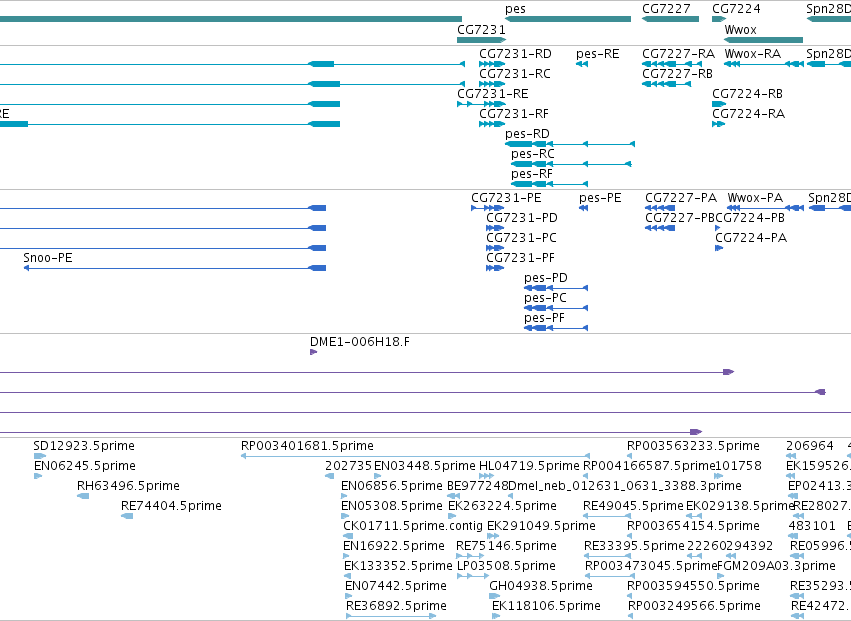Screen dimensions: 851x621
Task: Select the pes-PF protein label
Action: click(x=544, y=319)
